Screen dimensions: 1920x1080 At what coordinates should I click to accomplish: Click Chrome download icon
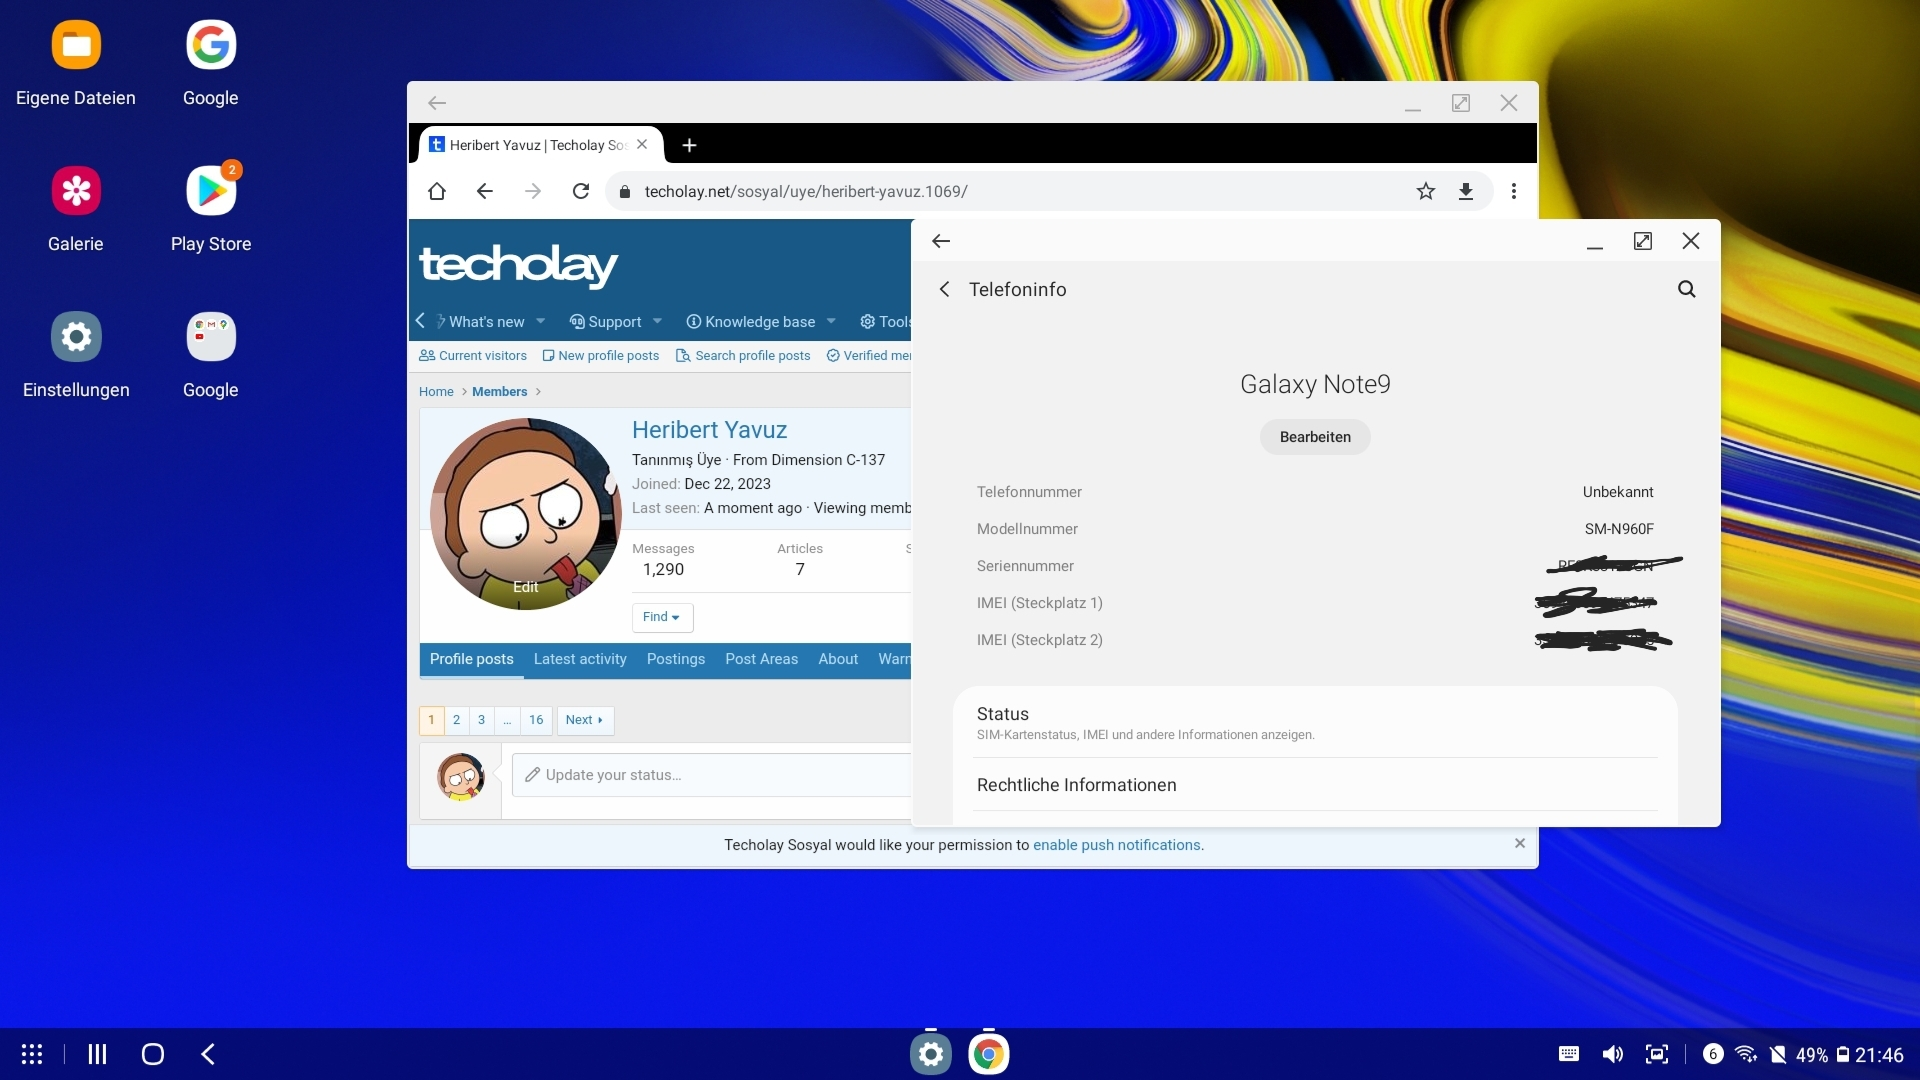[x=1466, y=191]
